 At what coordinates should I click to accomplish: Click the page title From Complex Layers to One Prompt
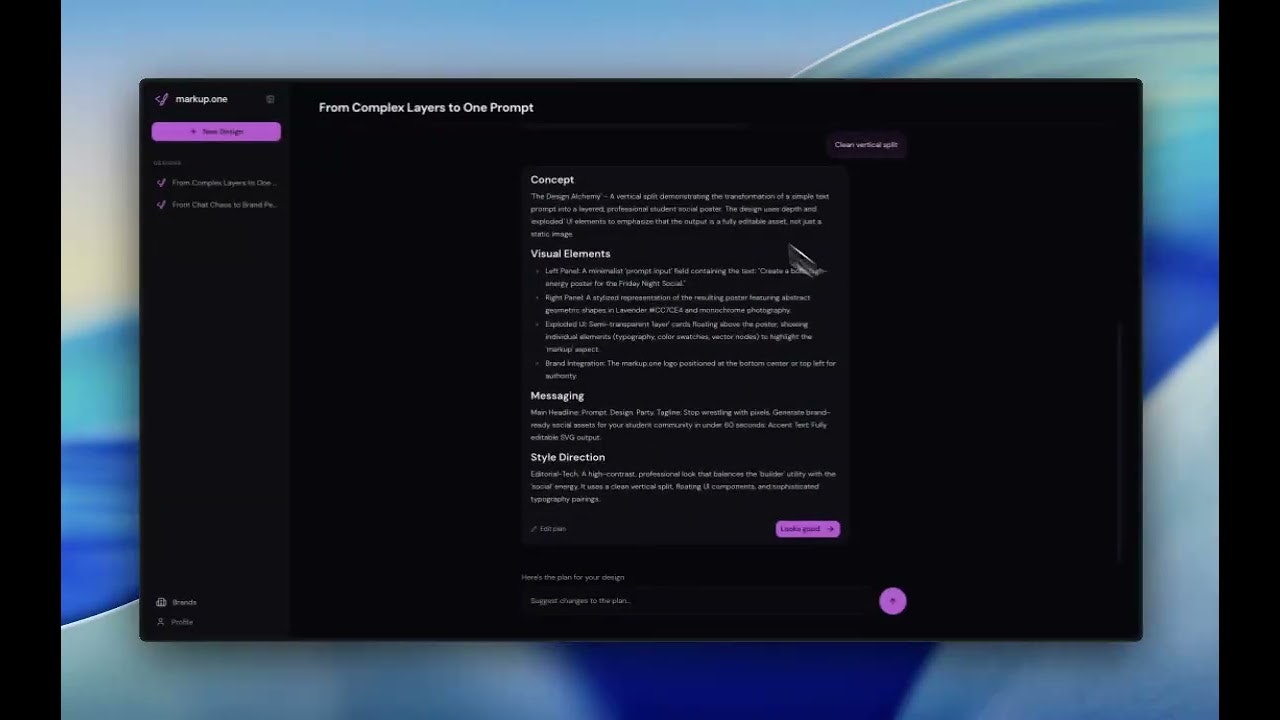[x=426, y=107]
